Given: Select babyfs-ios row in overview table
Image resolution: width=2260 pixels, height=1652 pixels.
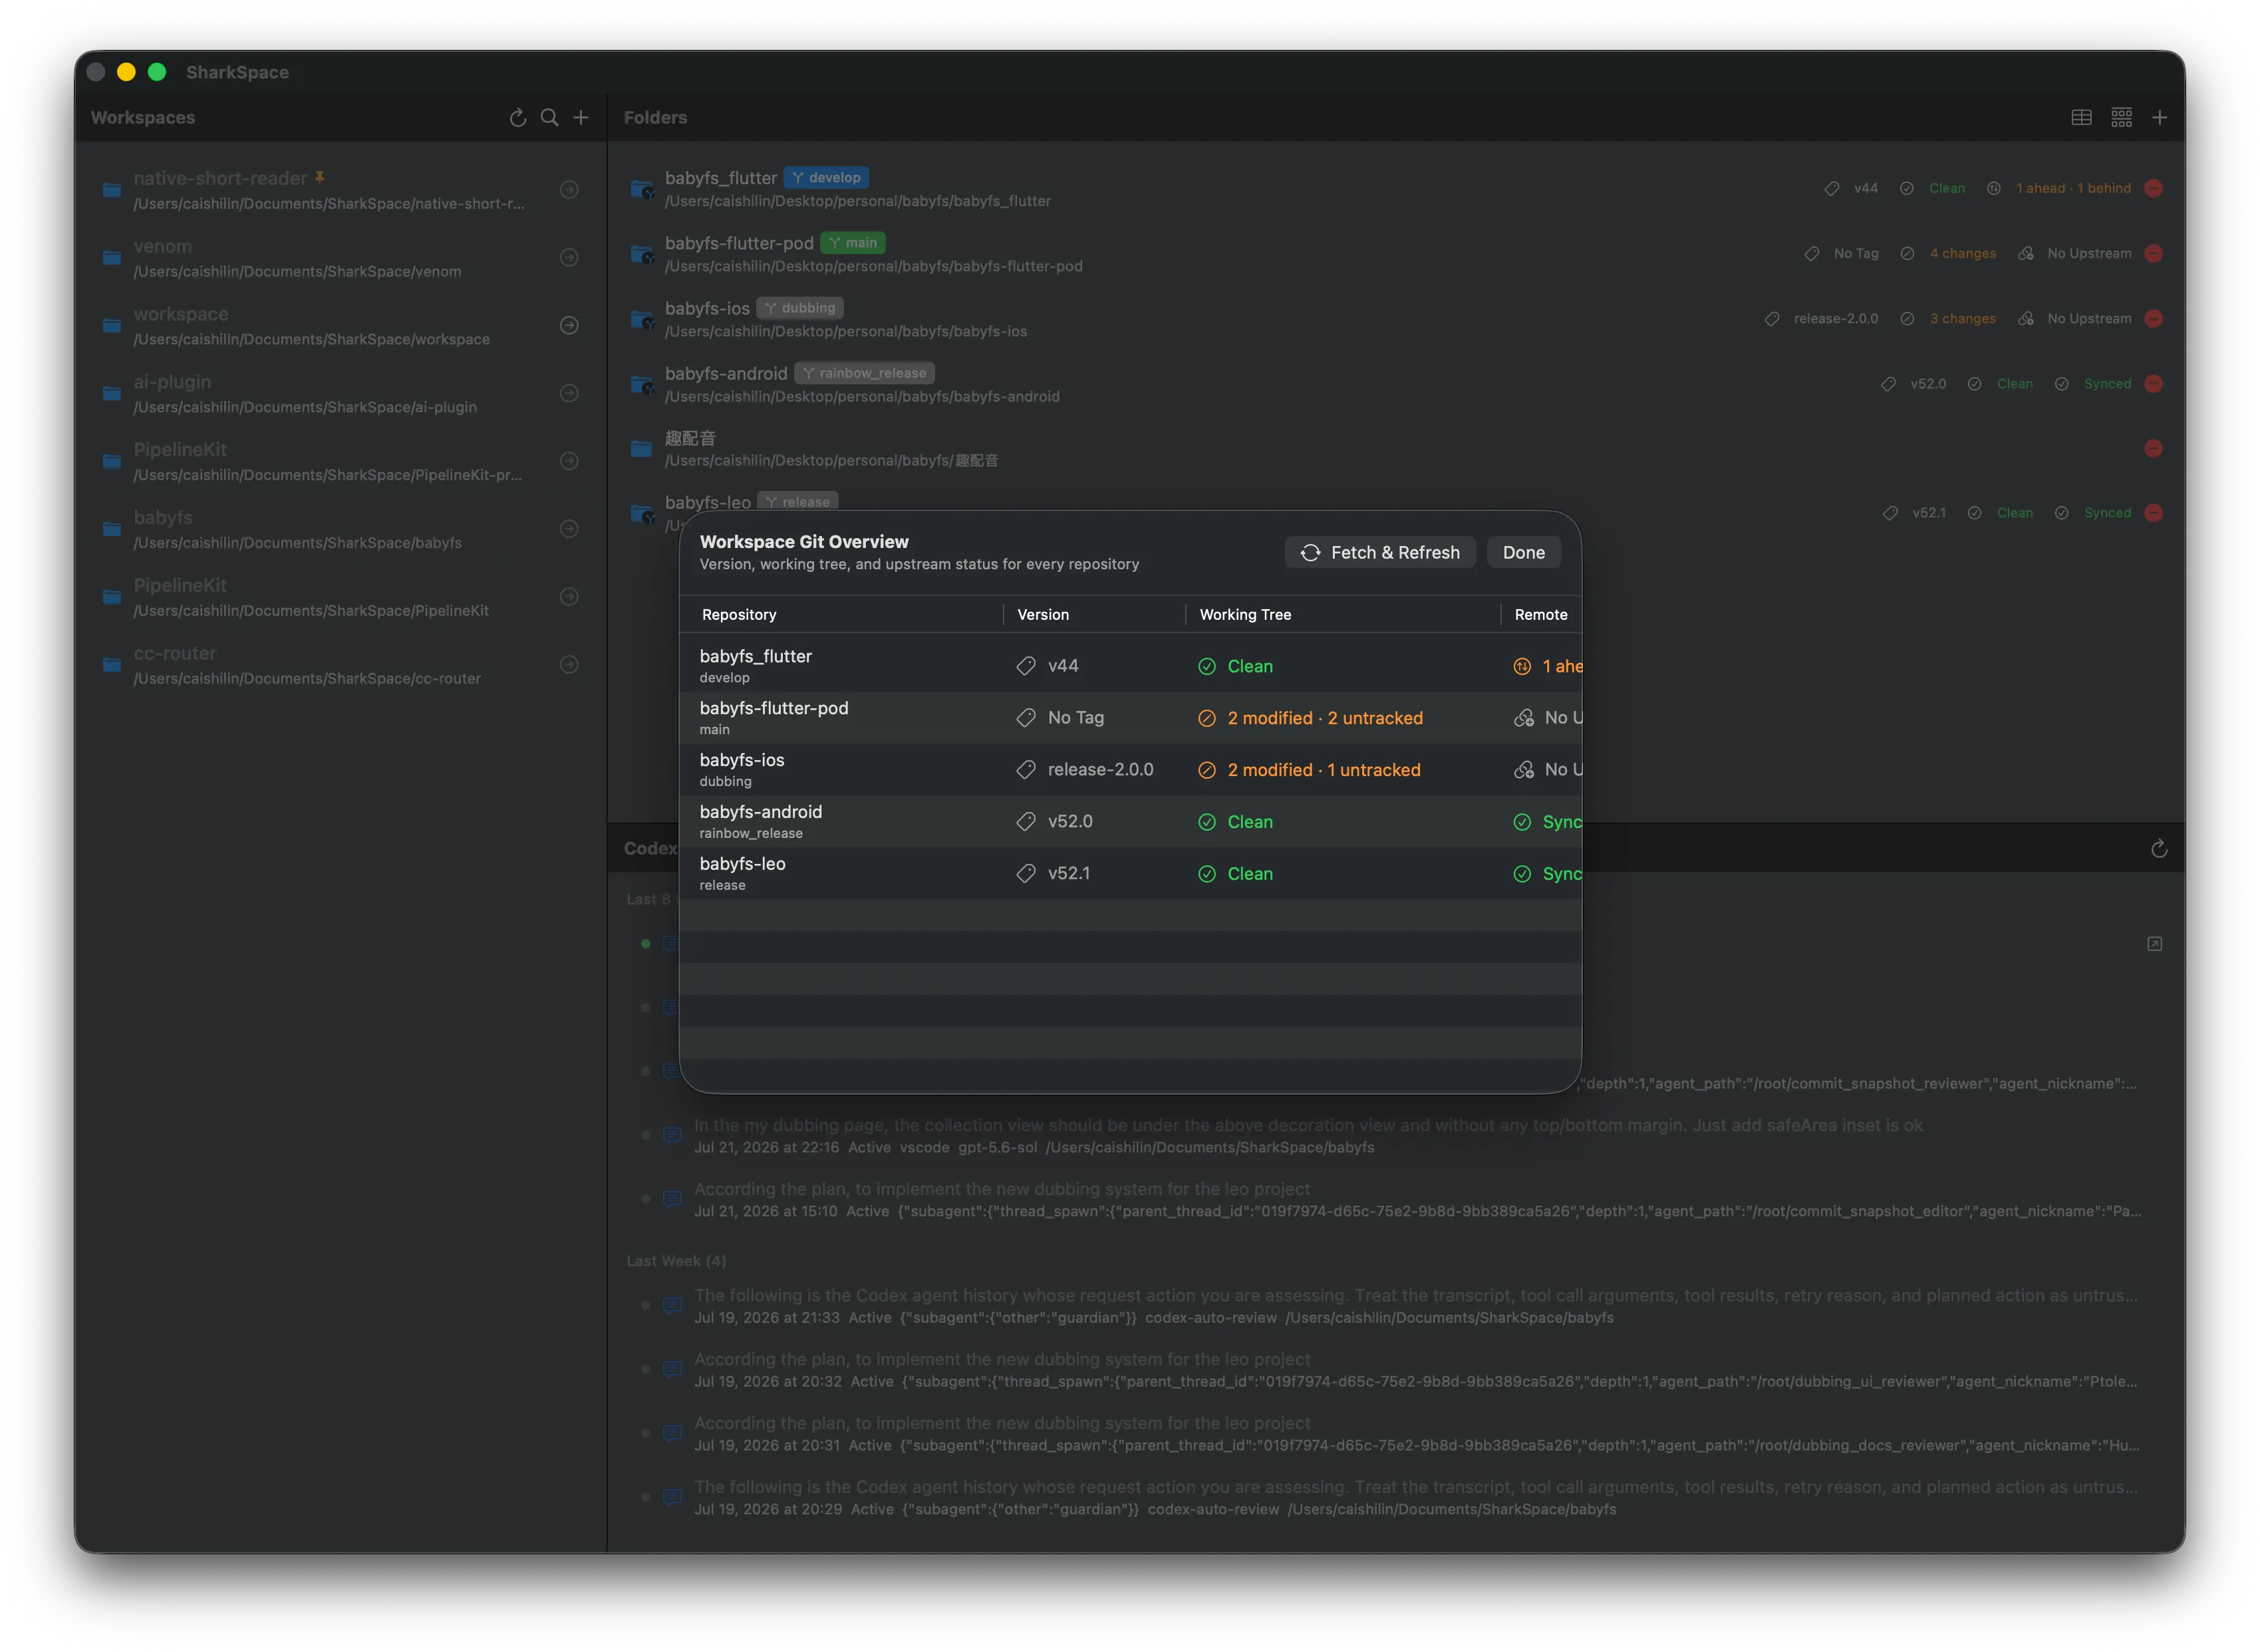Looking at the screenshot, I should tap(1130, 770).
